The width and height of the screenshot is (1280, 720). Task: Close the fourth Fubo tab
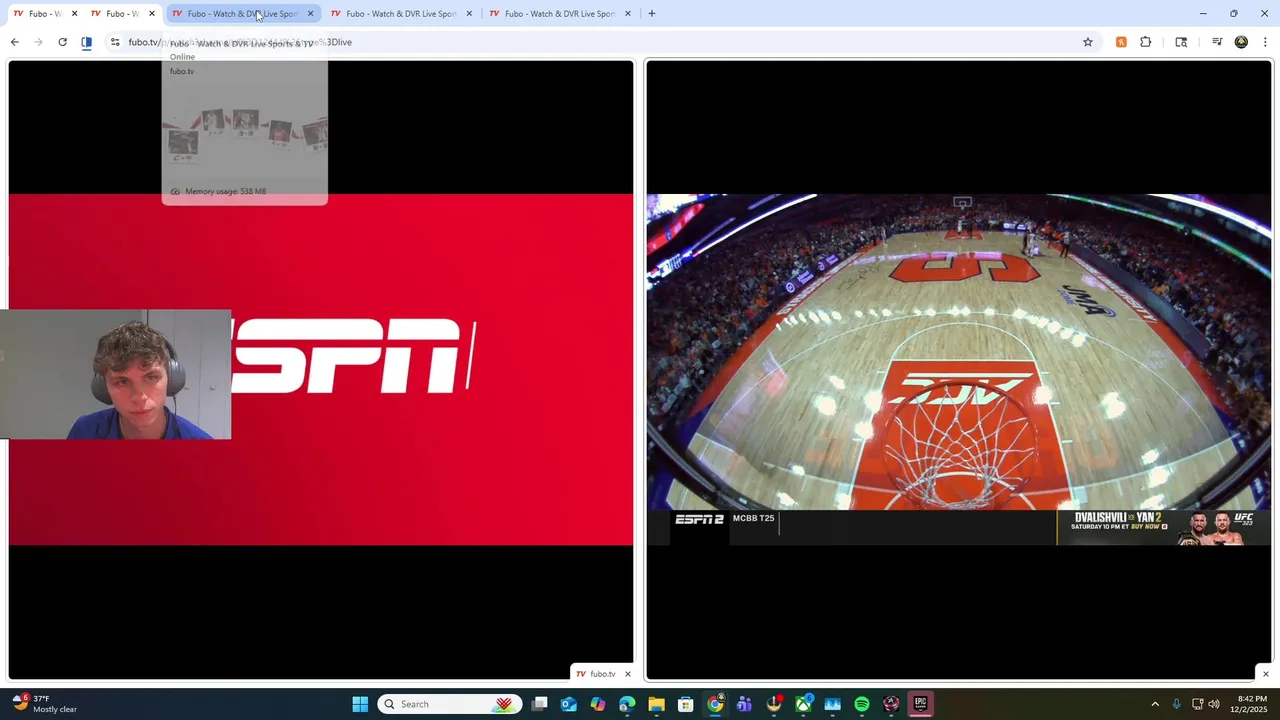tap(469, 14)
